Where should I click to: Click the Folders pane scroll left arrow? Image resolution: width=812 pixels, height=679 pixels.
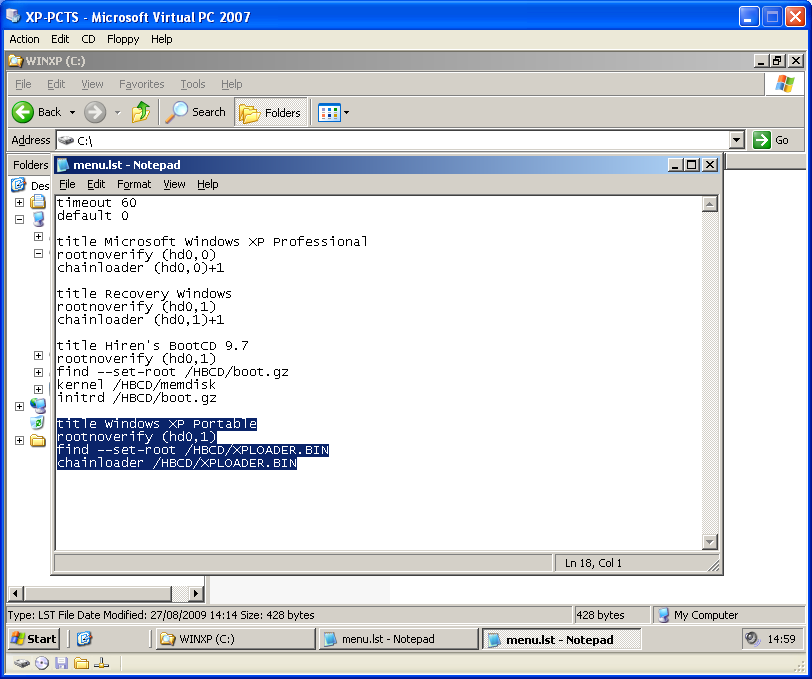(16, 594)
